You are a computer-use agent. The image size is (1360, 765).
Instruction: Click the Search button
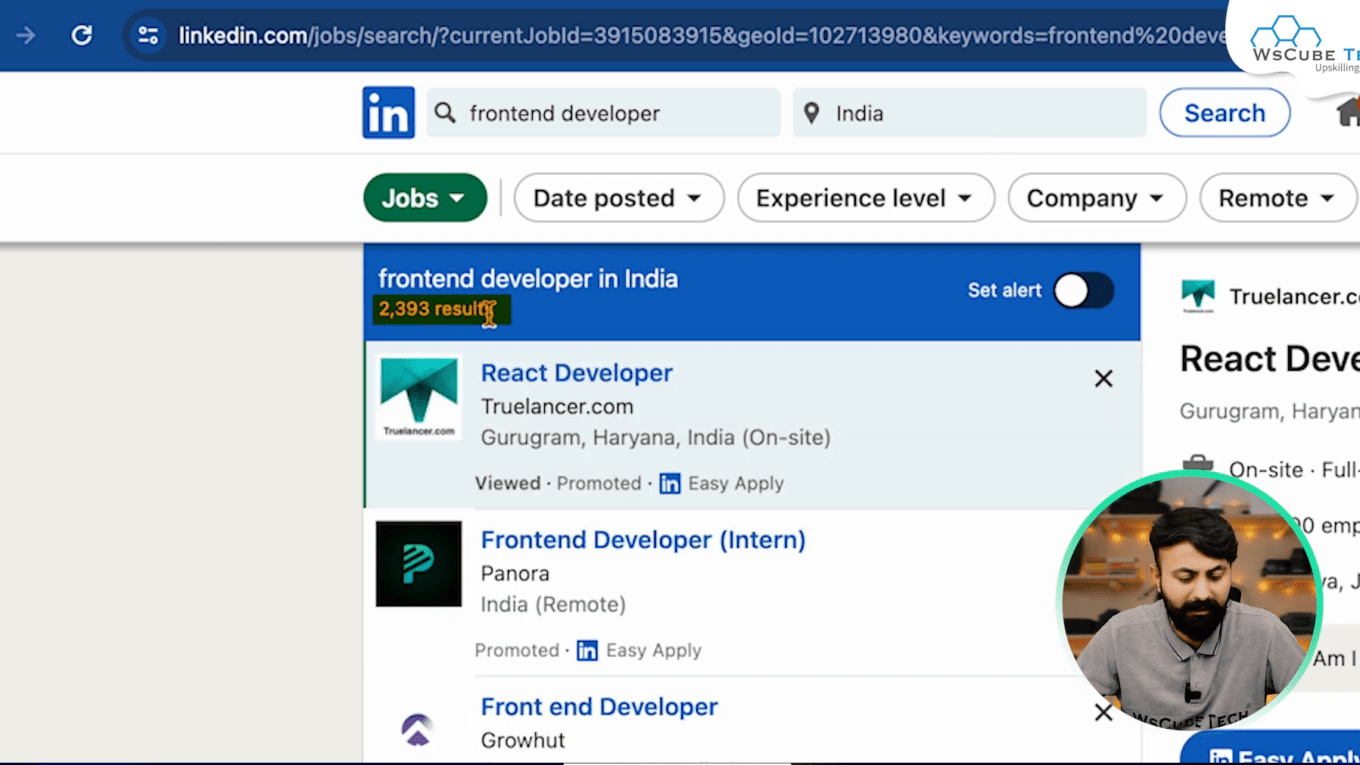(x=1225, y=113)
